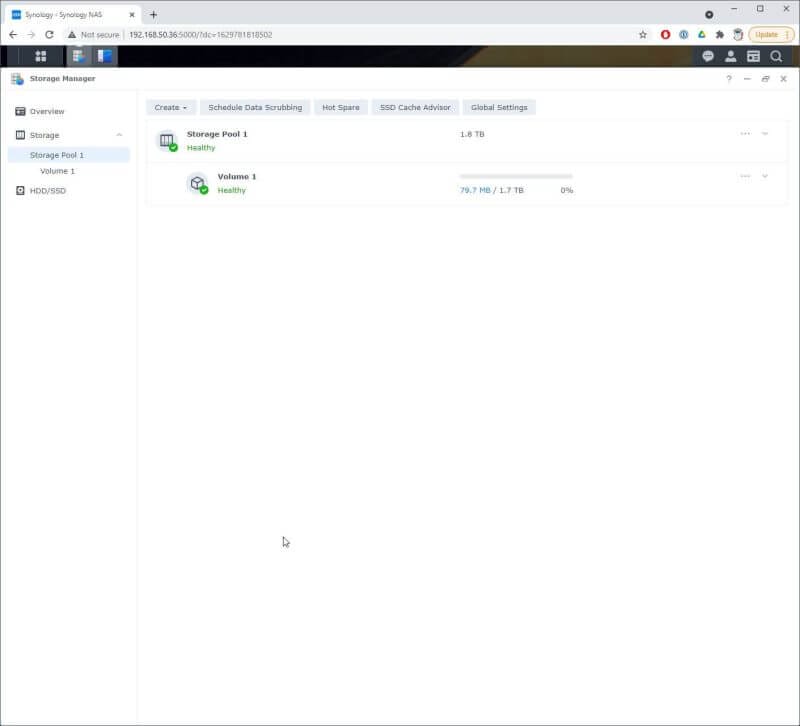Open the Create dropdown
The width and height of the screenshot is (800, 726).
[x=169, y=107]
